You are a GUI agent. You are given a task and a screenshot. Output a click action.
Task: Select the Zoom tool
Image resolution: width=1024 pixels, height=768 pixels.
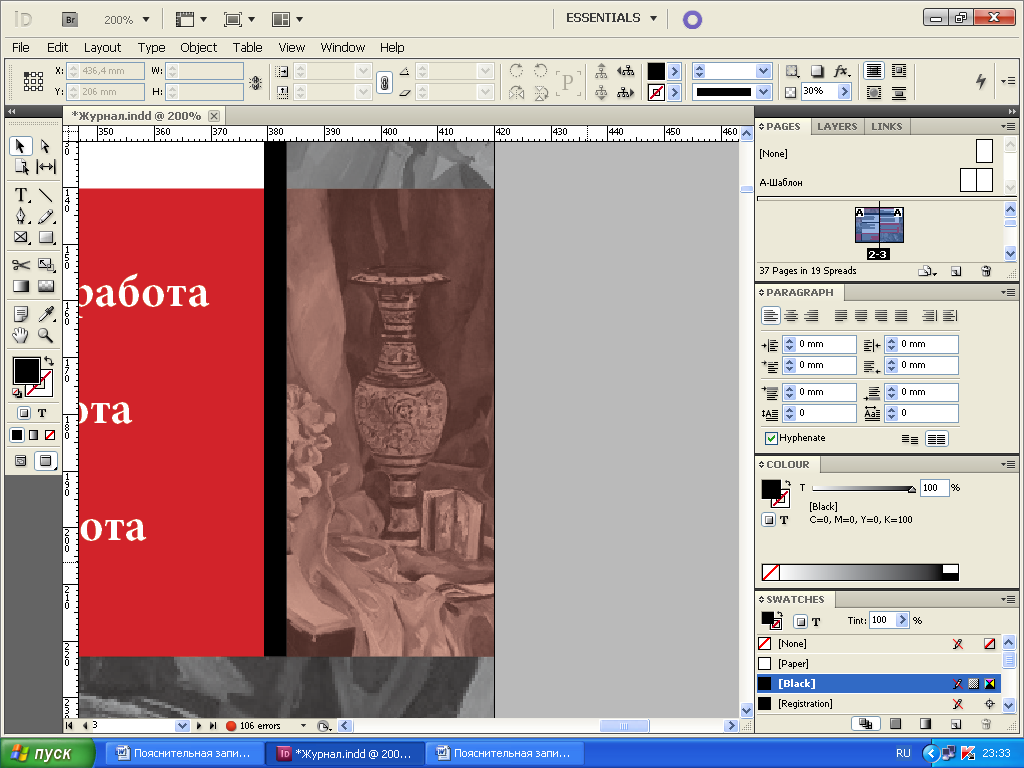click(45, 336)
